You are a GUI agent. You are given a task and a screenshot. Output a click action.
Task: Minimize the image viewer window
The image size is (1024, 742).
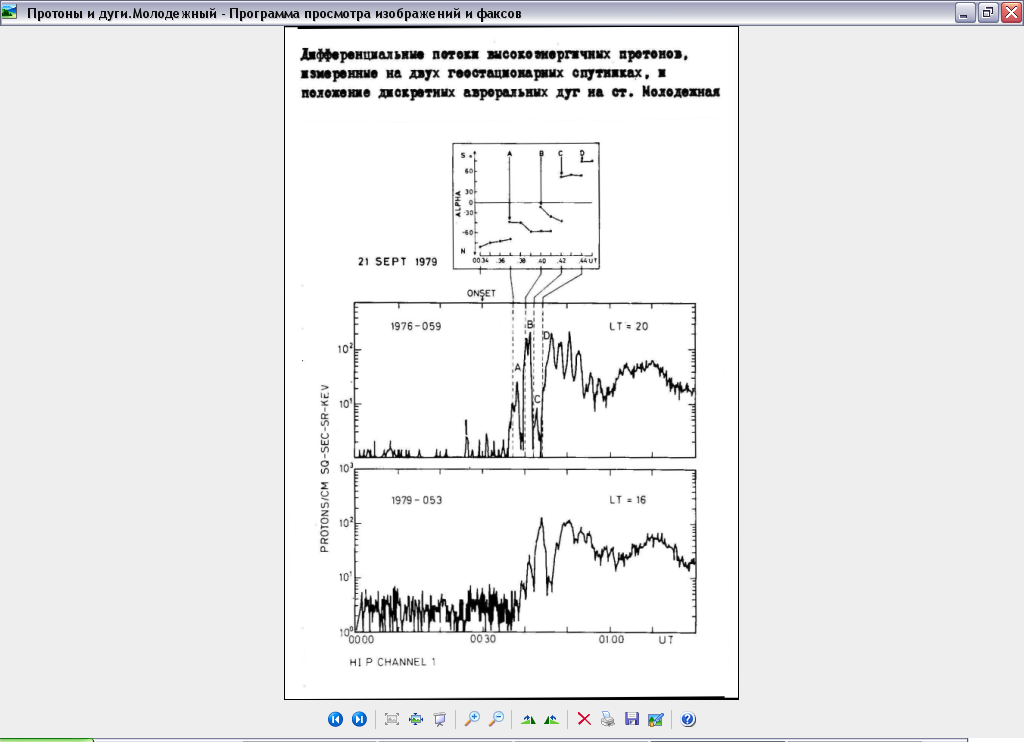[x=965, y=12]
